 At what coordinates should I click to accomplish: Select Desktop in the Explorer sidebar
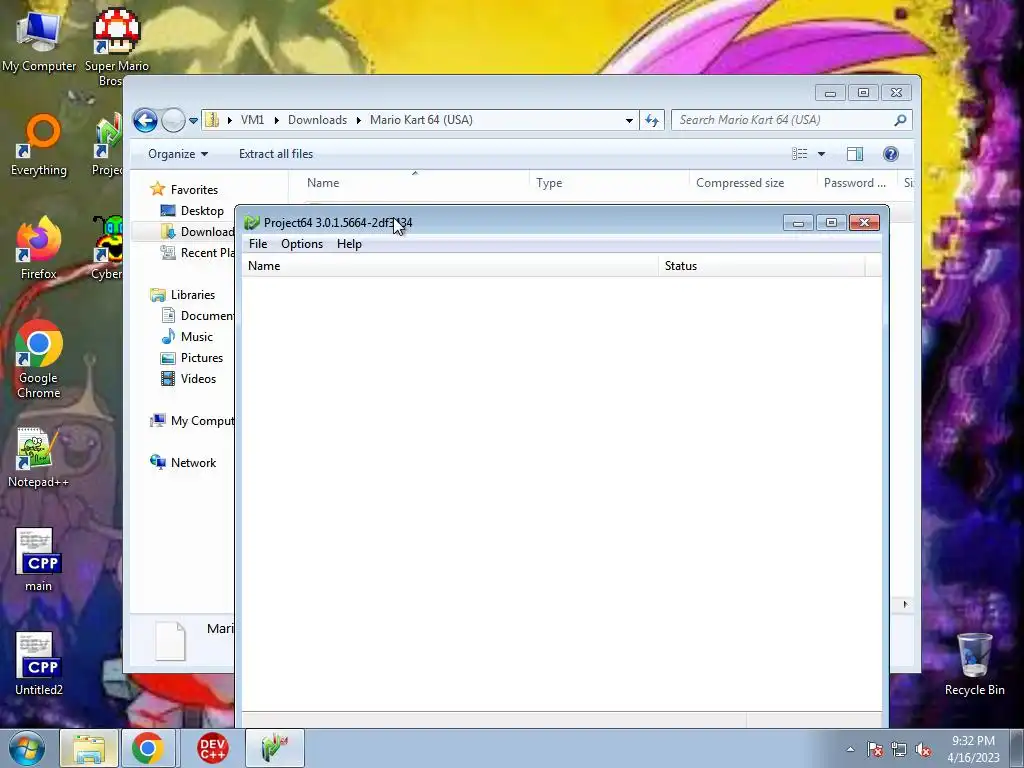(202, 211)
